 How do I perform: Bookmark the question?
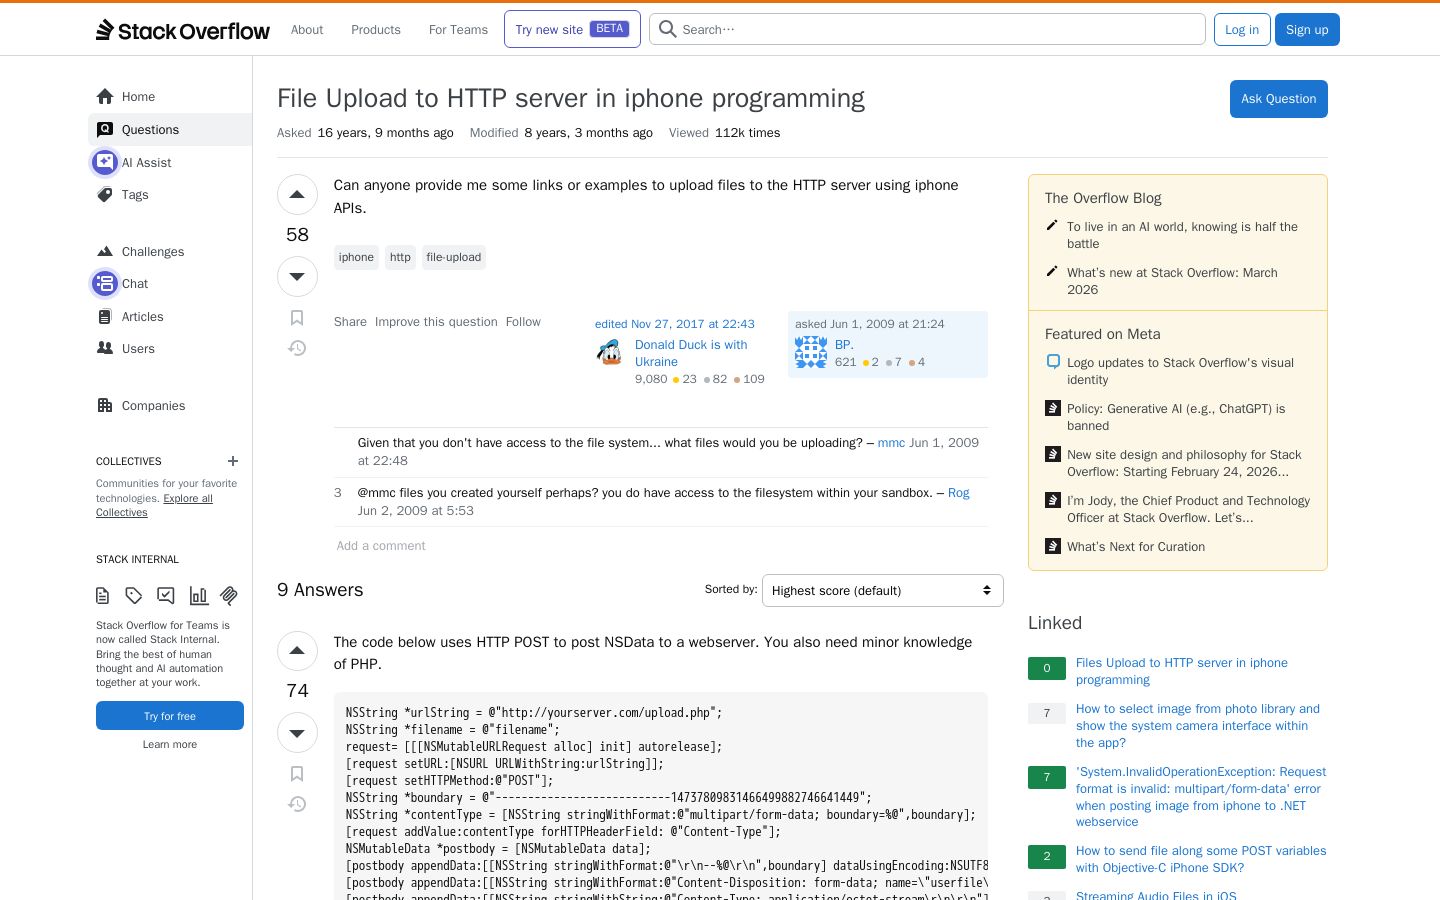297,318
